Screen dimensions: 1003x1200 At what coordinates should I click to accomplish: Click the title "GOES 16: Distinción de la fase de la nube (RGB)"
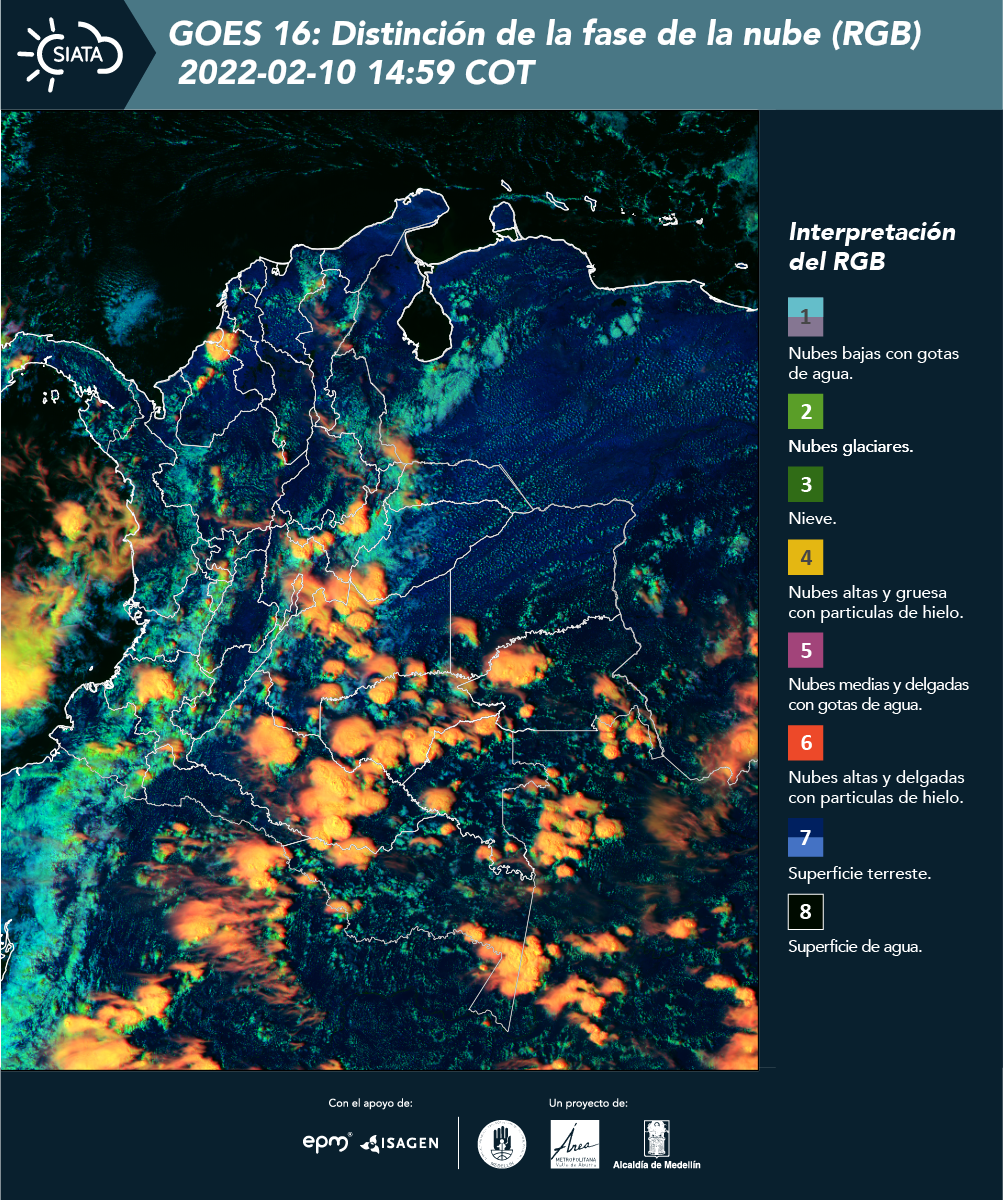tap(545, 35)
